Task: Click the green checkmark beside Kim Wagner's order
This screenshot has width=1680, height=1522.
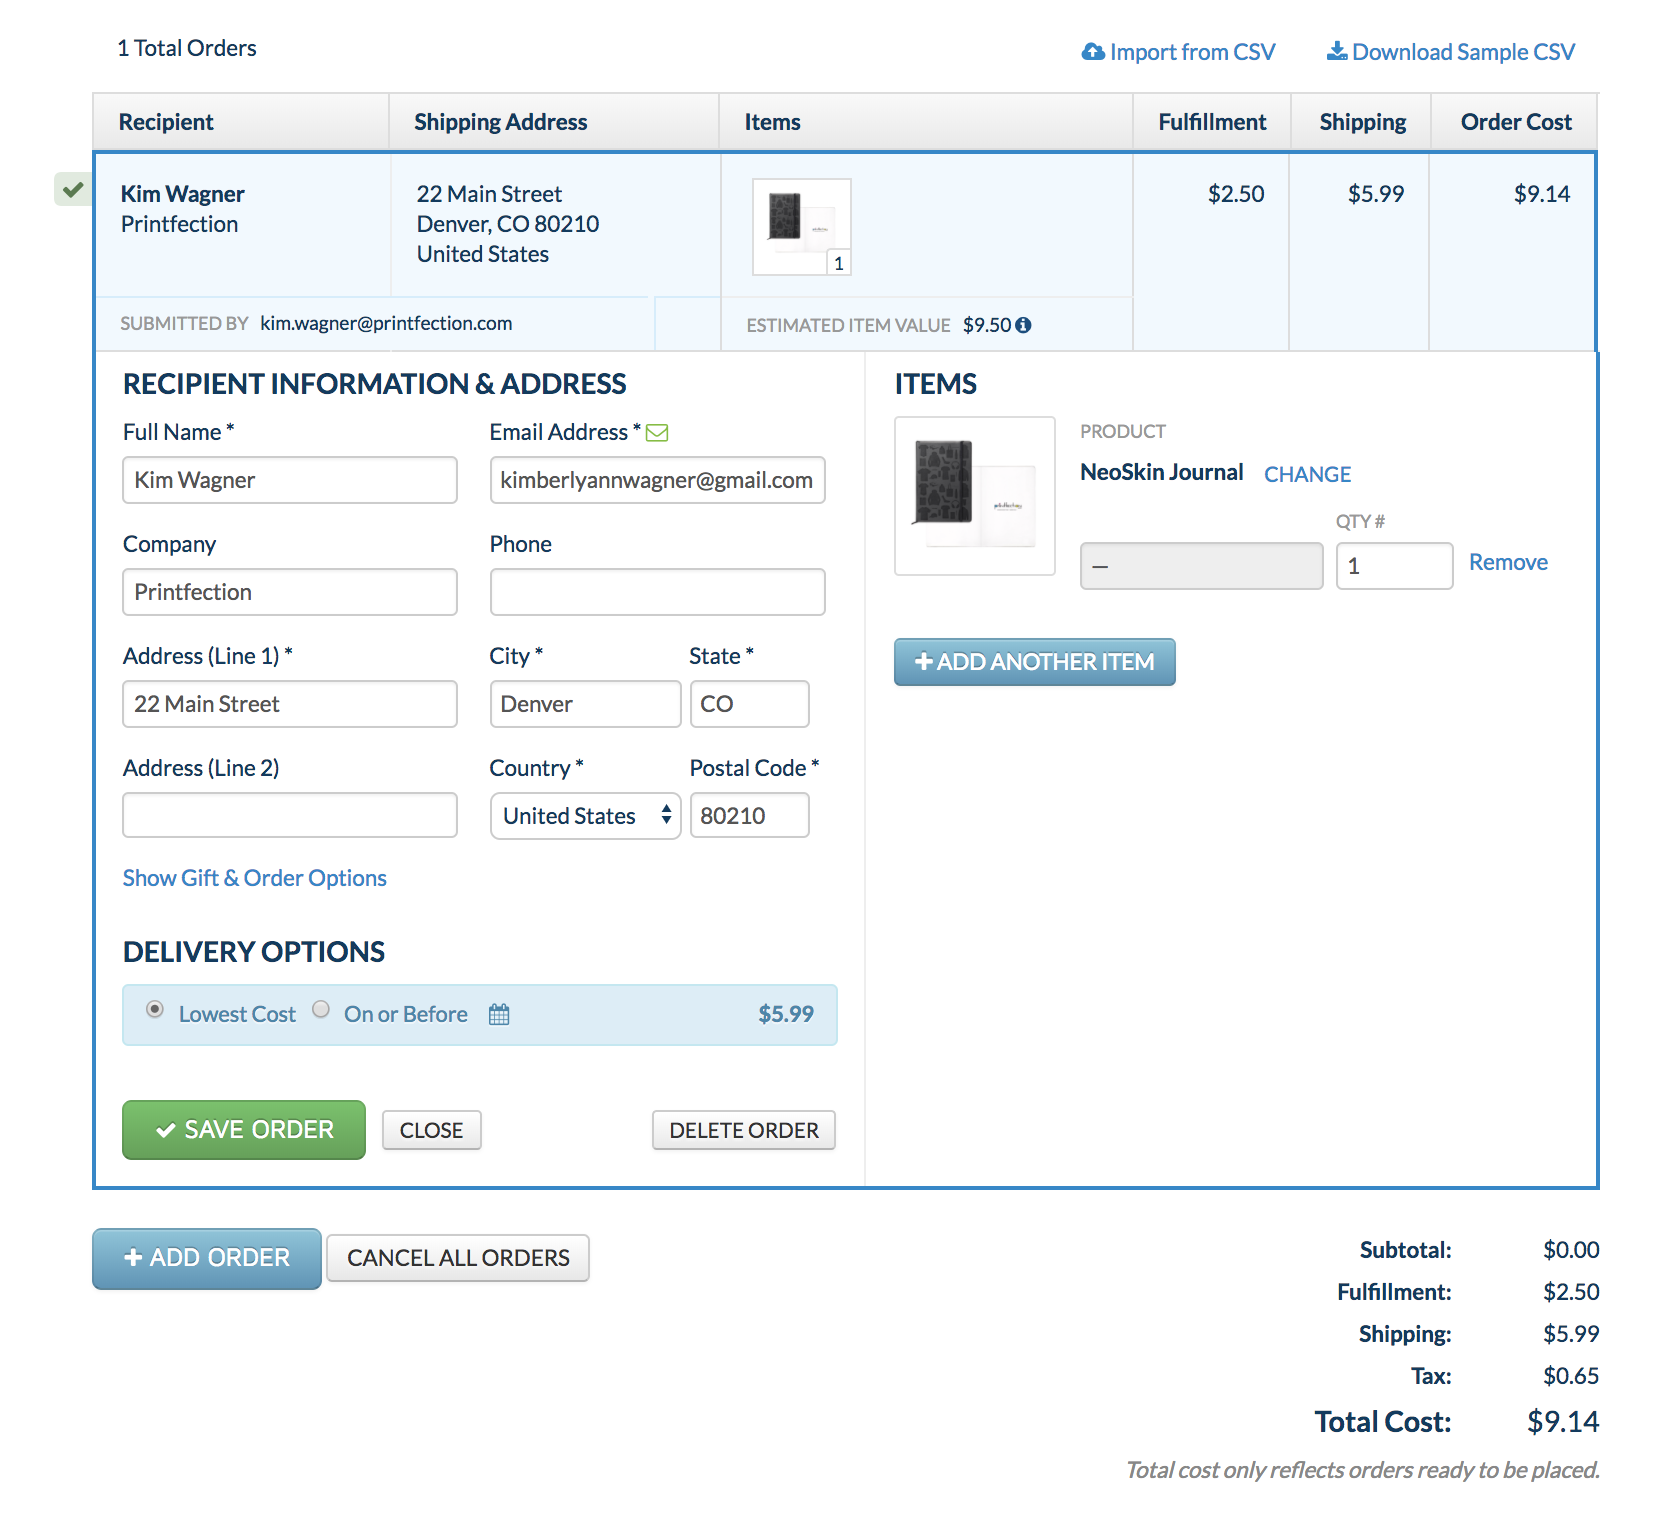Action: pyautogui.click(x=73, y=189)
